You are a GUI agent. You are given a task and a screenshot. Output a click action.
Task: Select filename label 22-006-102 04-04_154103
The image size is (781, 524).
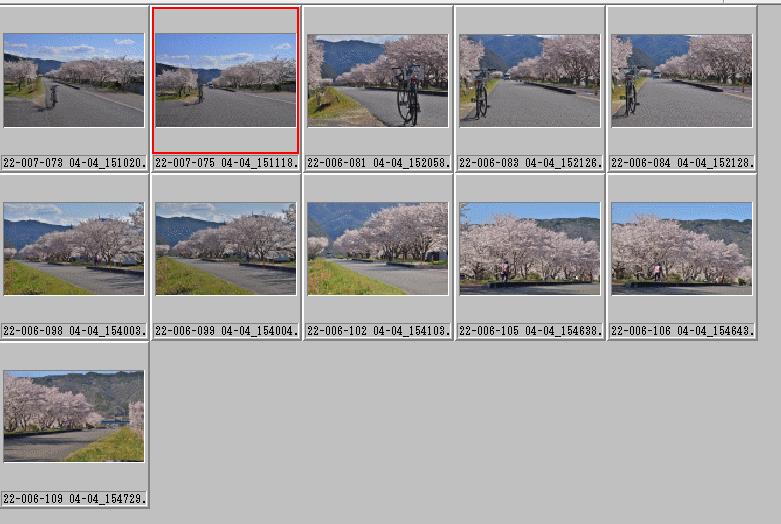379,330
